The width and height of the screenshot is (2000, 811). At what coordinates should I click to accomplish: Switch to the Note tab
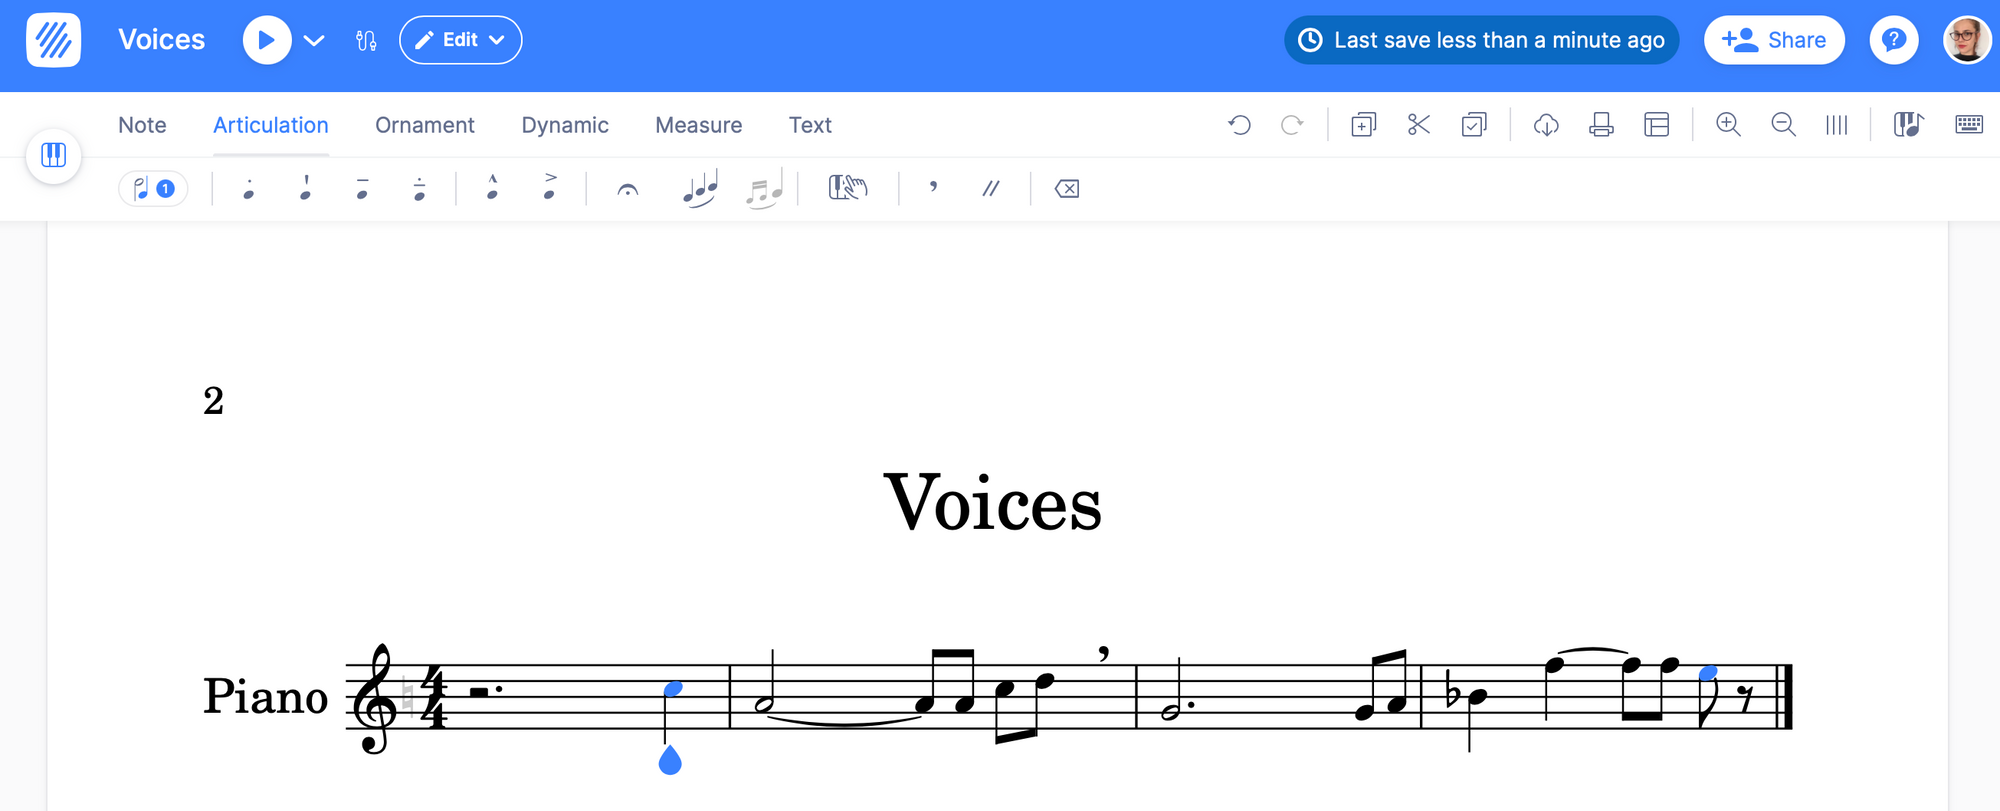point(142,125)
